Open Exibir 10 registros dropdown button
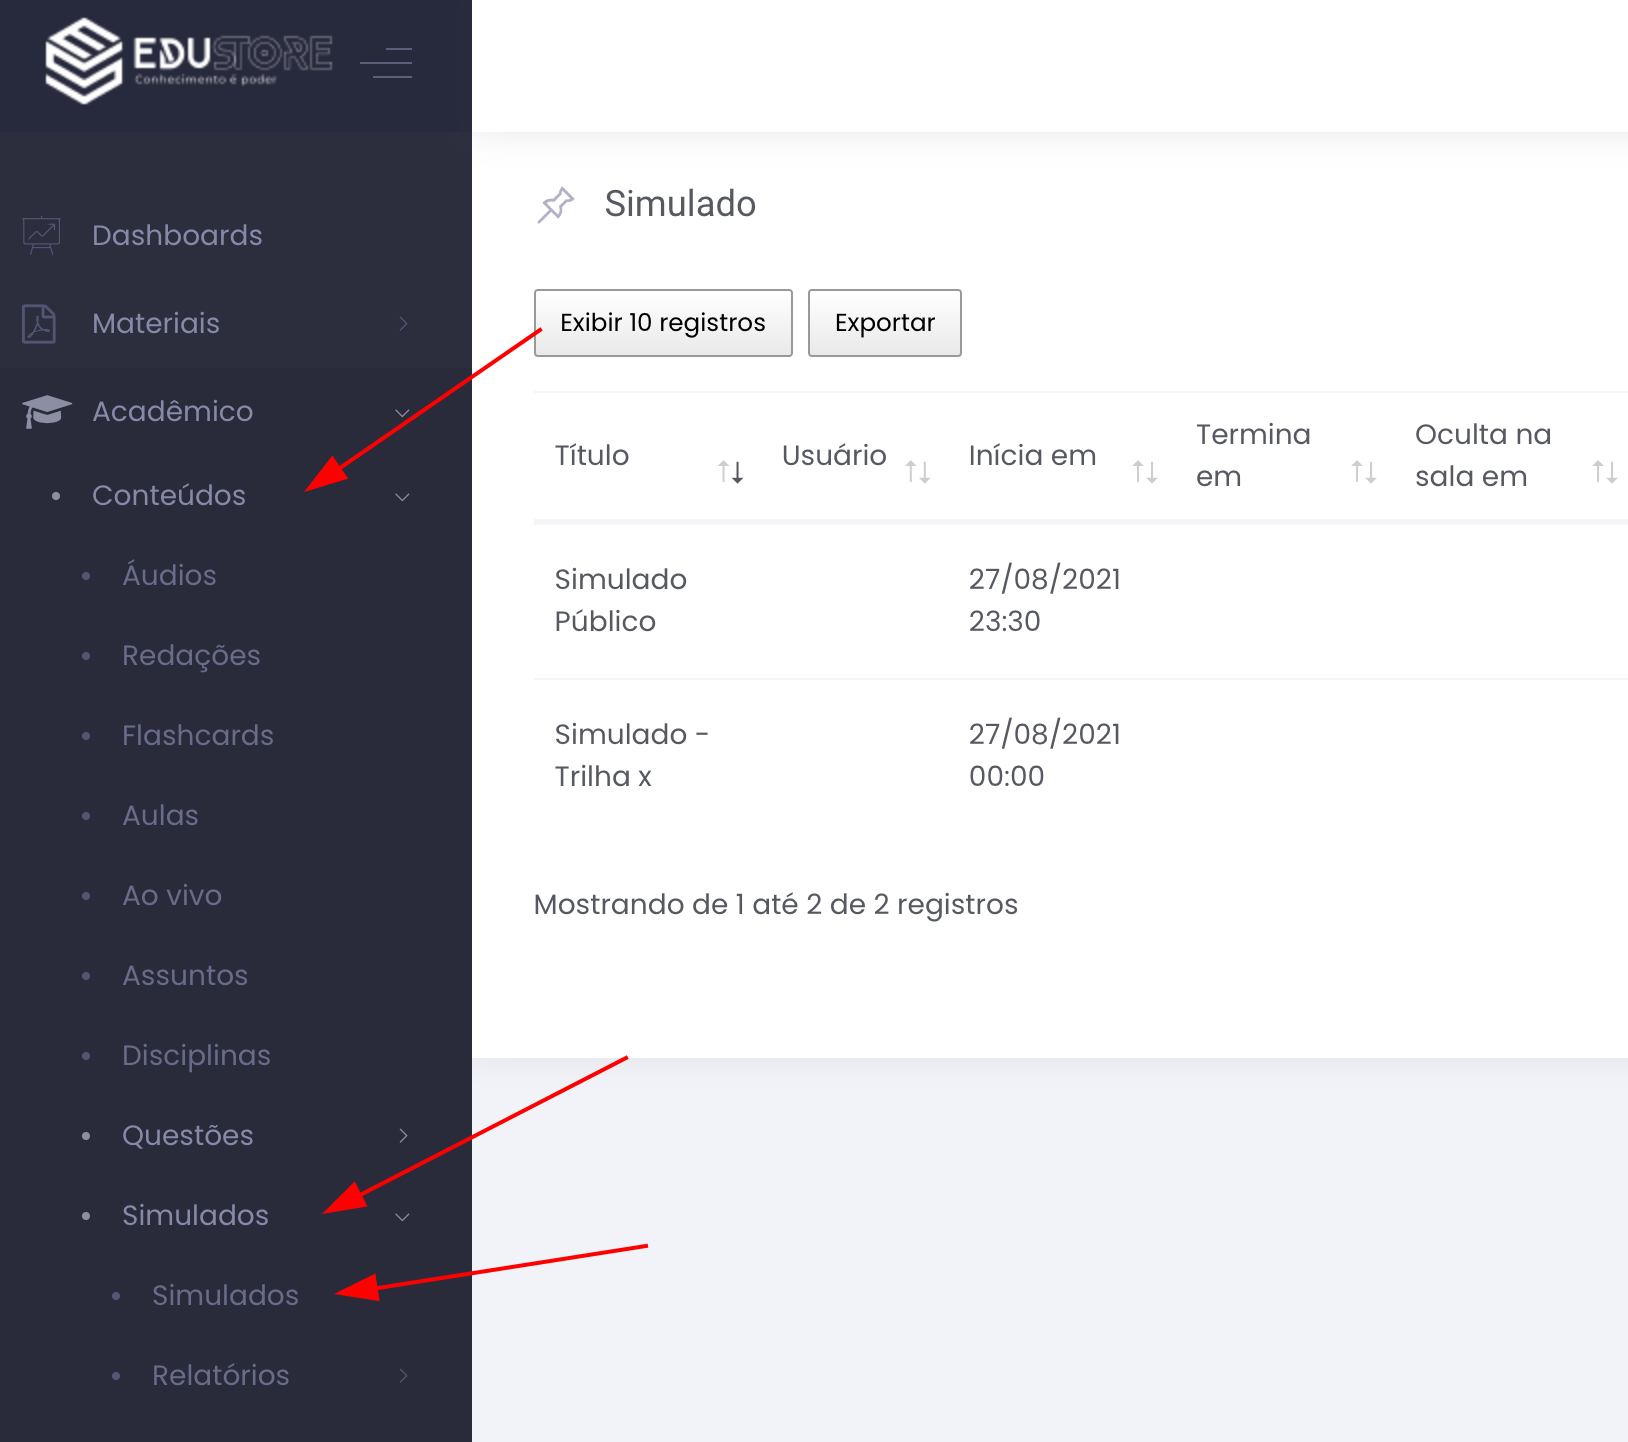 (662, 323)
